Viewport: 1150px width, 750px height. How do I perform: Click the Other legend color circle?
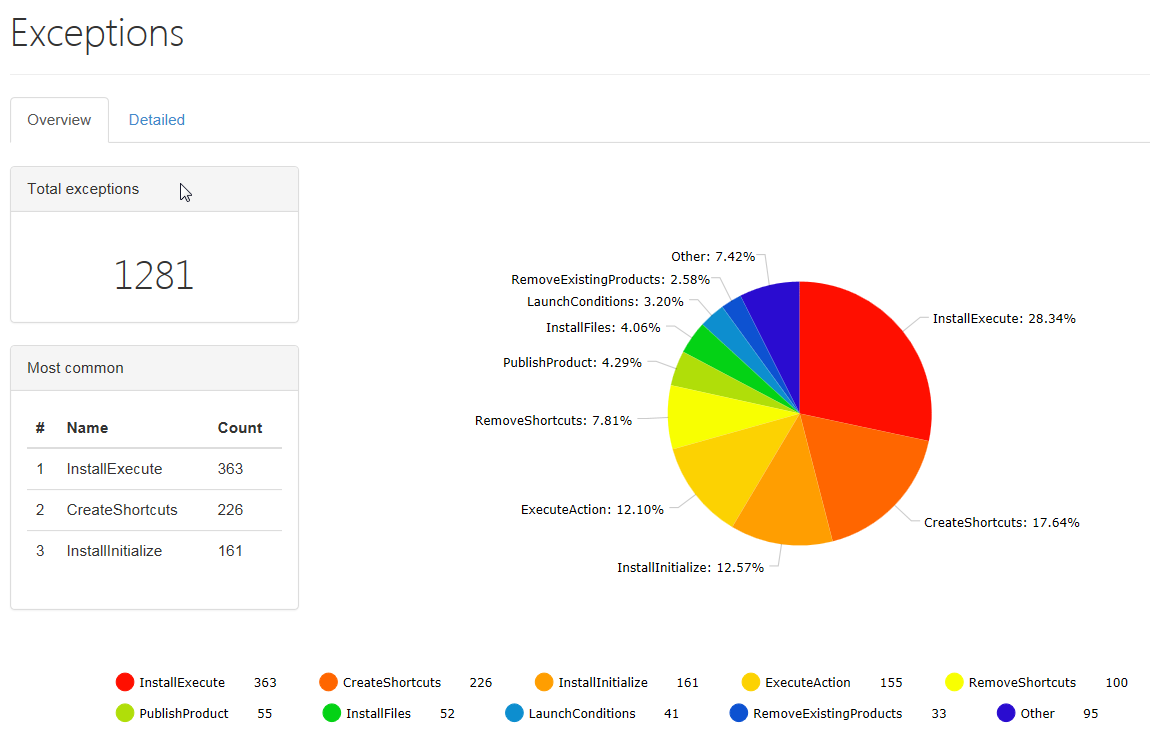tap(1006, 714)
